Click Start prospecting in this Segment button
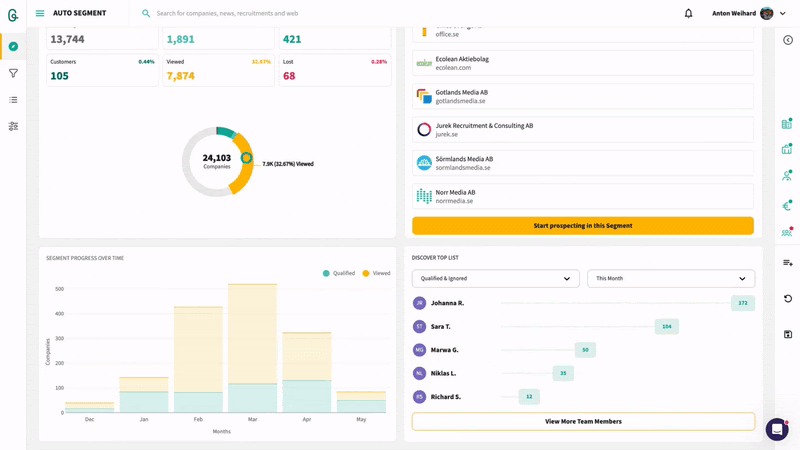Screen dimensions: 800x450 click(x=582, y=226)
